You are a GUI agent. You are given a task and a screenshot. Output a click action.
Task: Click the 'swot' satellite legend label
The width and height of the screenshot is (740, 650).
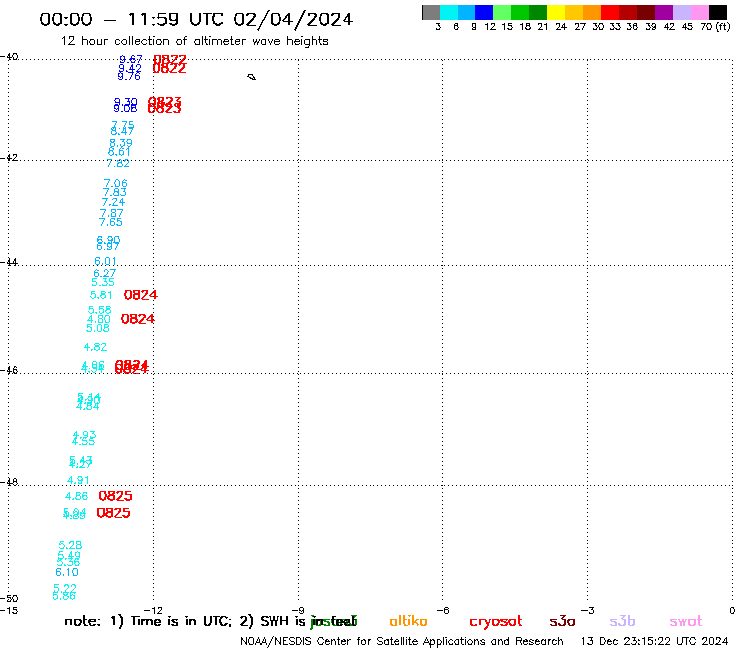coord(686,621)
